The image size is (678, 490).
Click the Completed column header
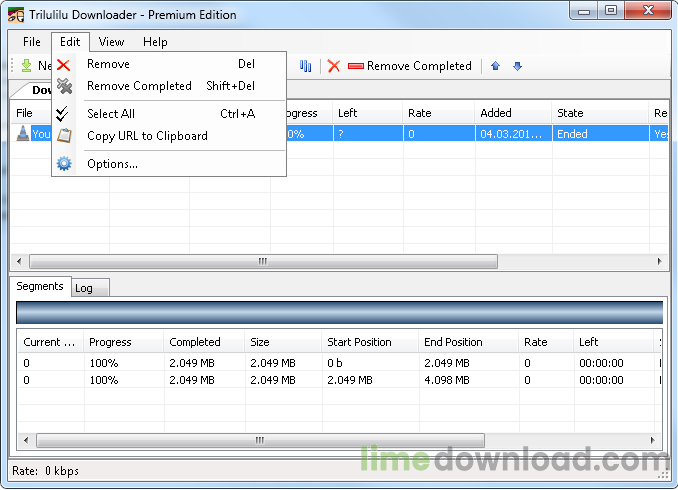[204, 342]
